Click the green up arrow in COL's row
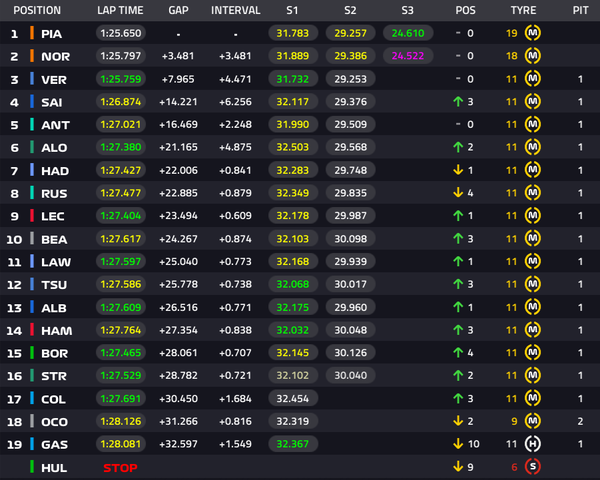Screen dimensions: 600x480 pos(458,398)
